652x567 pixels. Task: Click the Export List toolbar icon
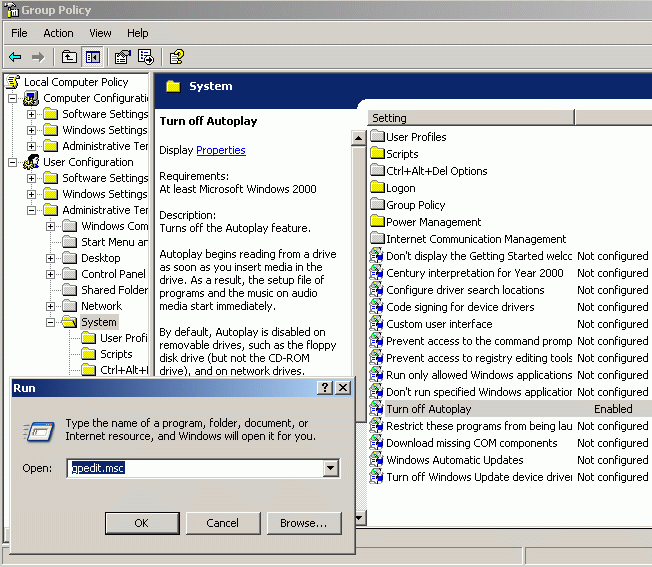click(145, 57)
